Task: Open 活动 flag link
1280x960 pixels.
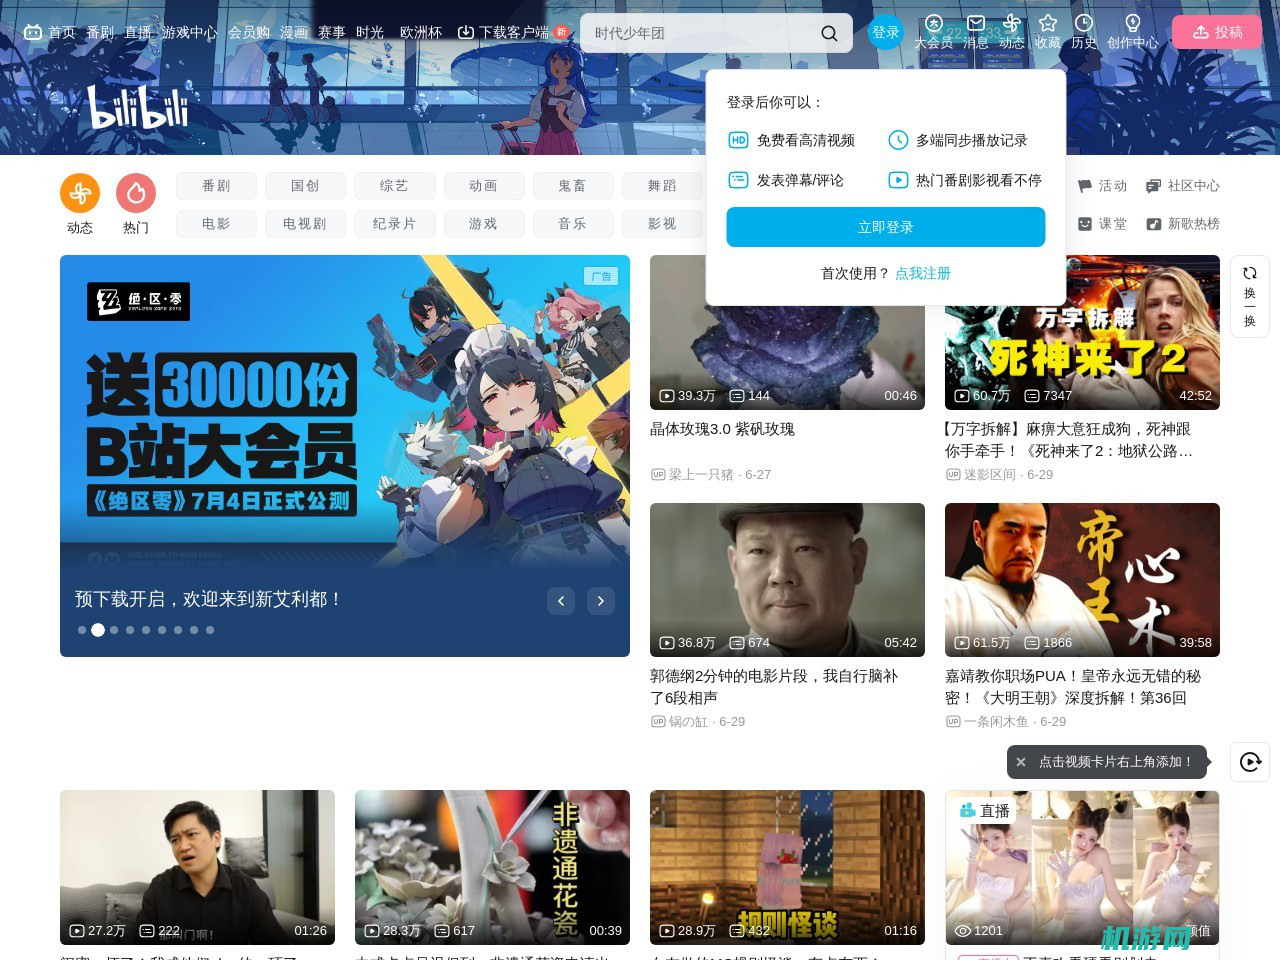Action: pos(1102,186)
